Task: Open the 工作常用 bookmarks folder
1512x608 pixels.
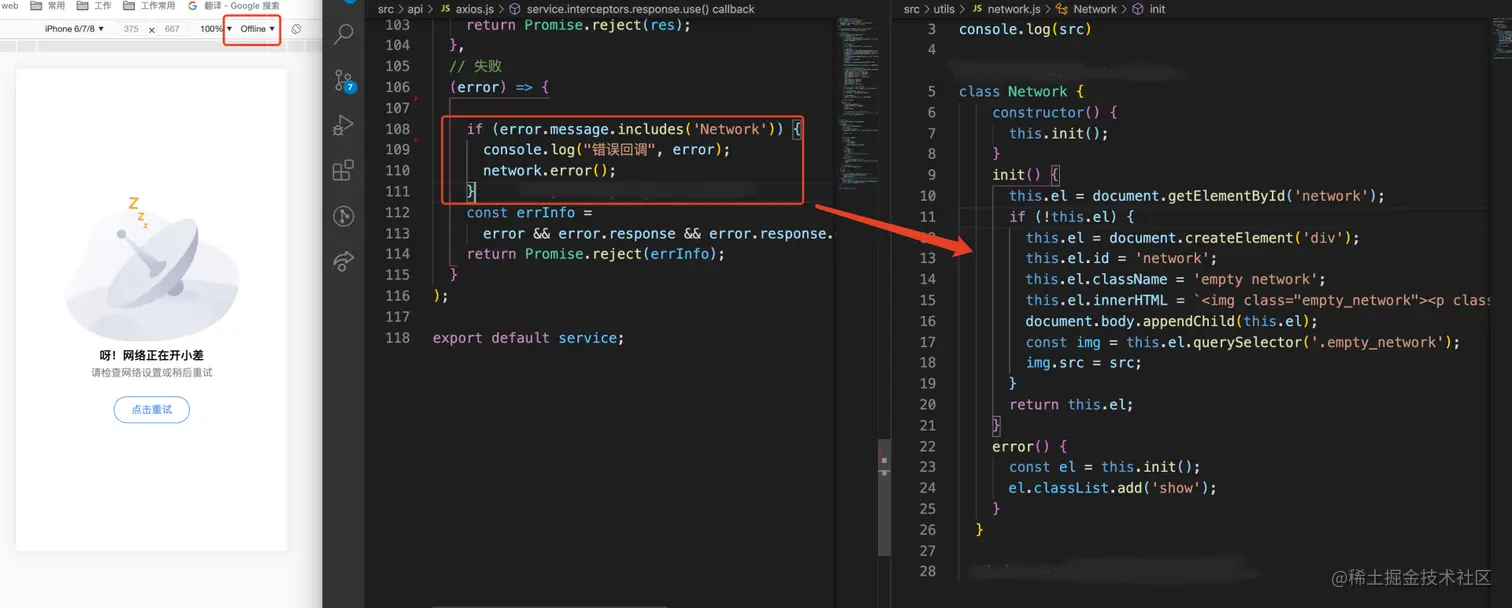Action: (150, 6)
